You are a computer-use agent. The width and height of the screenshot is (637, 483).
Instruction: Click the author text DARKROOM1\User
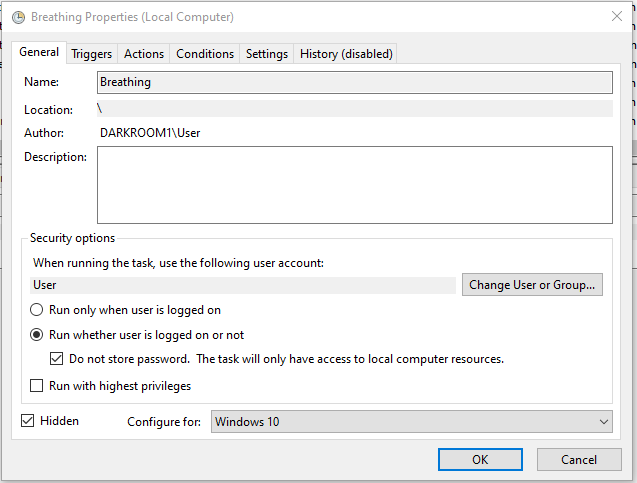(x=150, y=133)
